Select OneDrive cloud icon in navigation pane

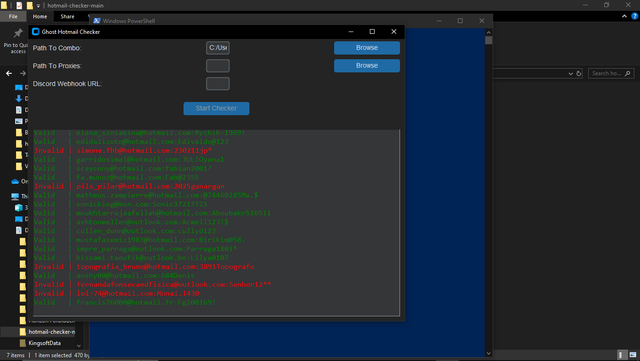(x=15, y=181)
